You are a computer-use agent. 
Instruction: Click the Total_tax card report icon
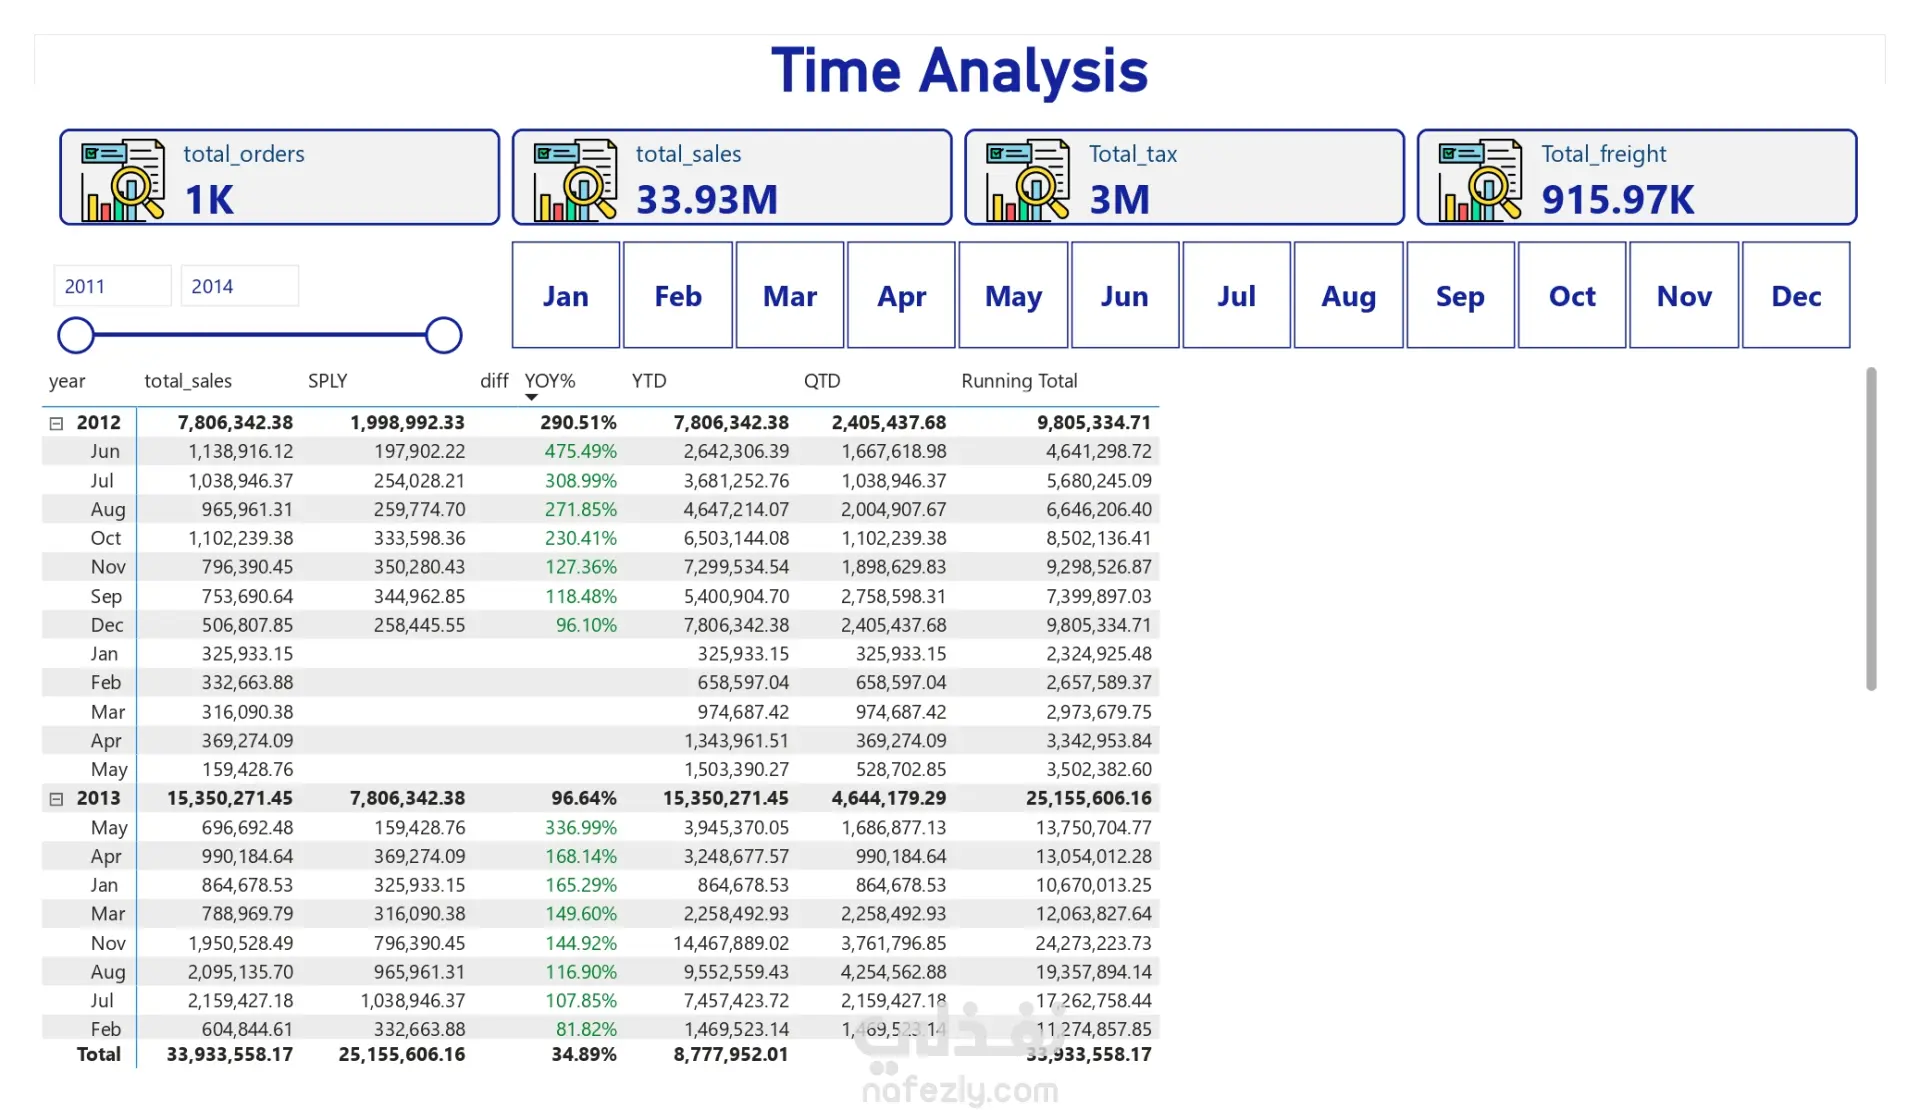(x=1027, y=180)
